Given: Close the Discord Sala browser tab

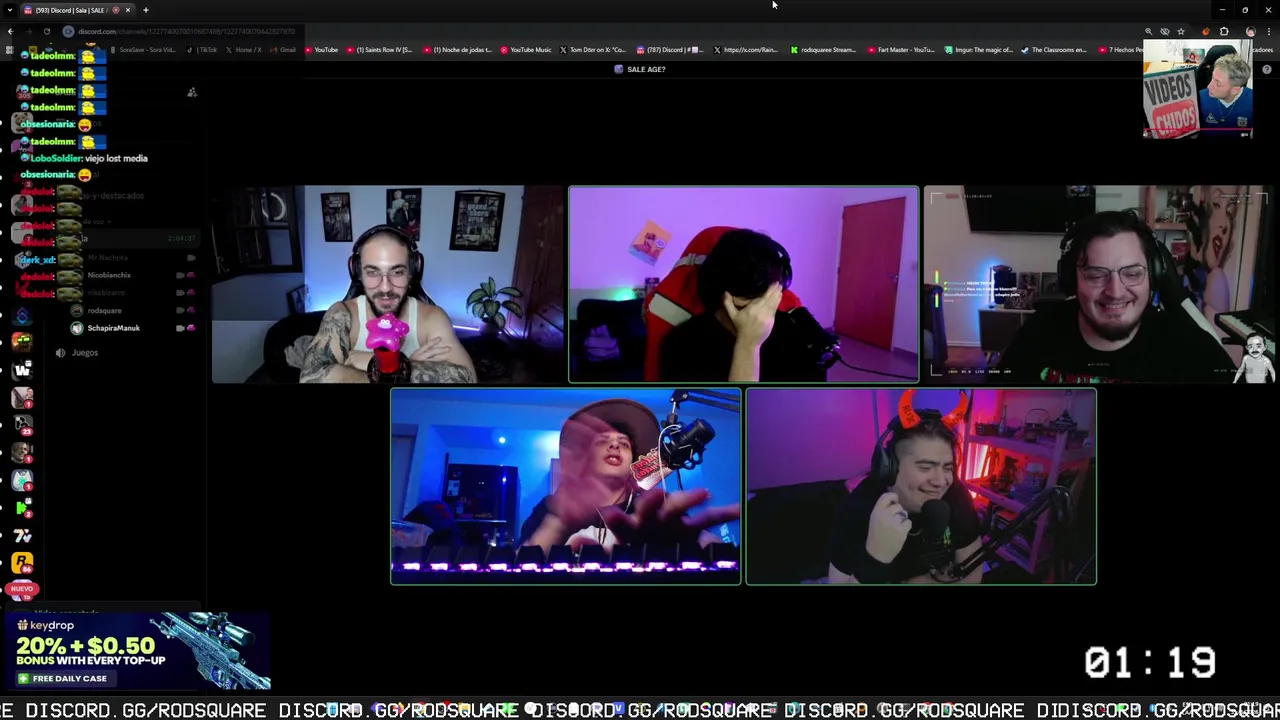Looking at the screenshot, I should [x=128, y=10].
